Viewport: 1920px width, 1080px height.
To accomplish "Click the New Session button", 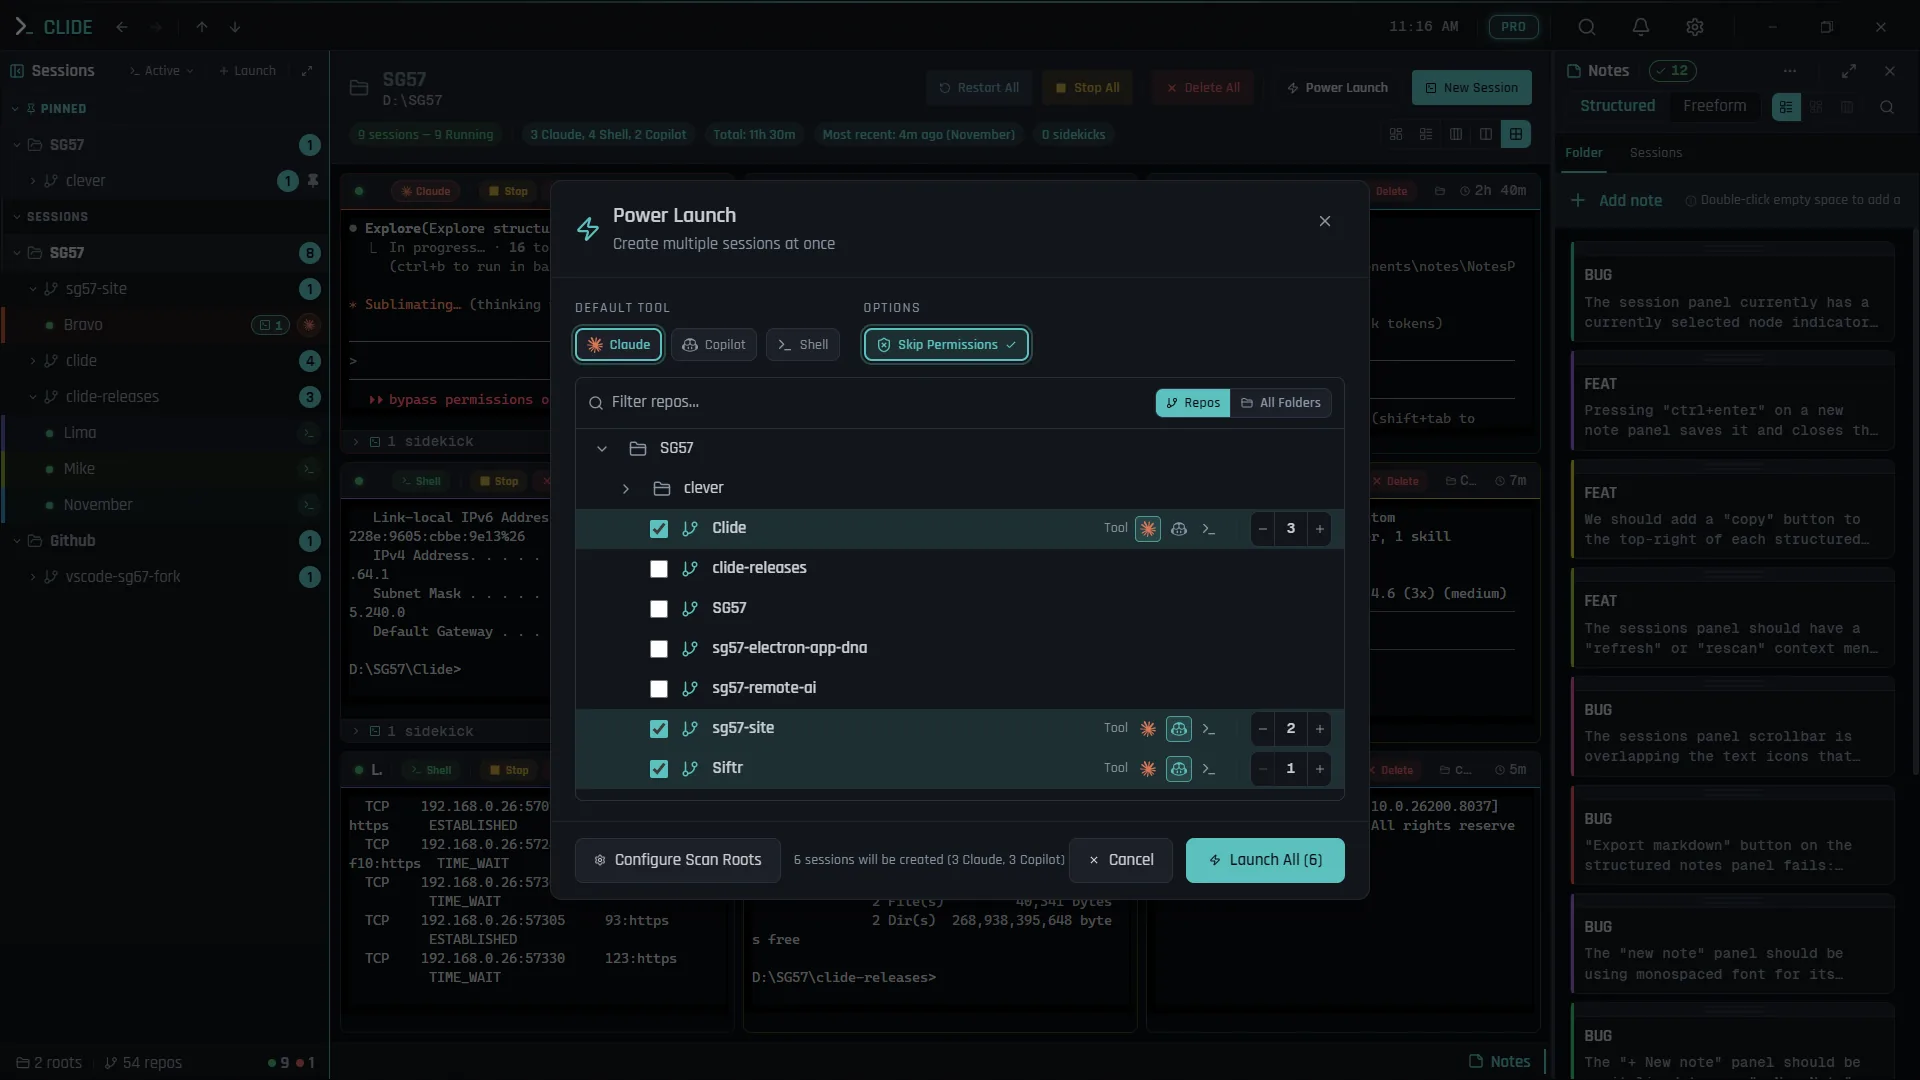I will (x=1471, y=88).
